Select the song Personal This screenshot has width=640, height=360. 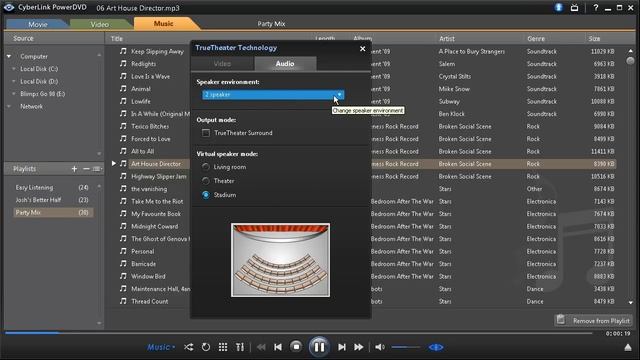142,251
